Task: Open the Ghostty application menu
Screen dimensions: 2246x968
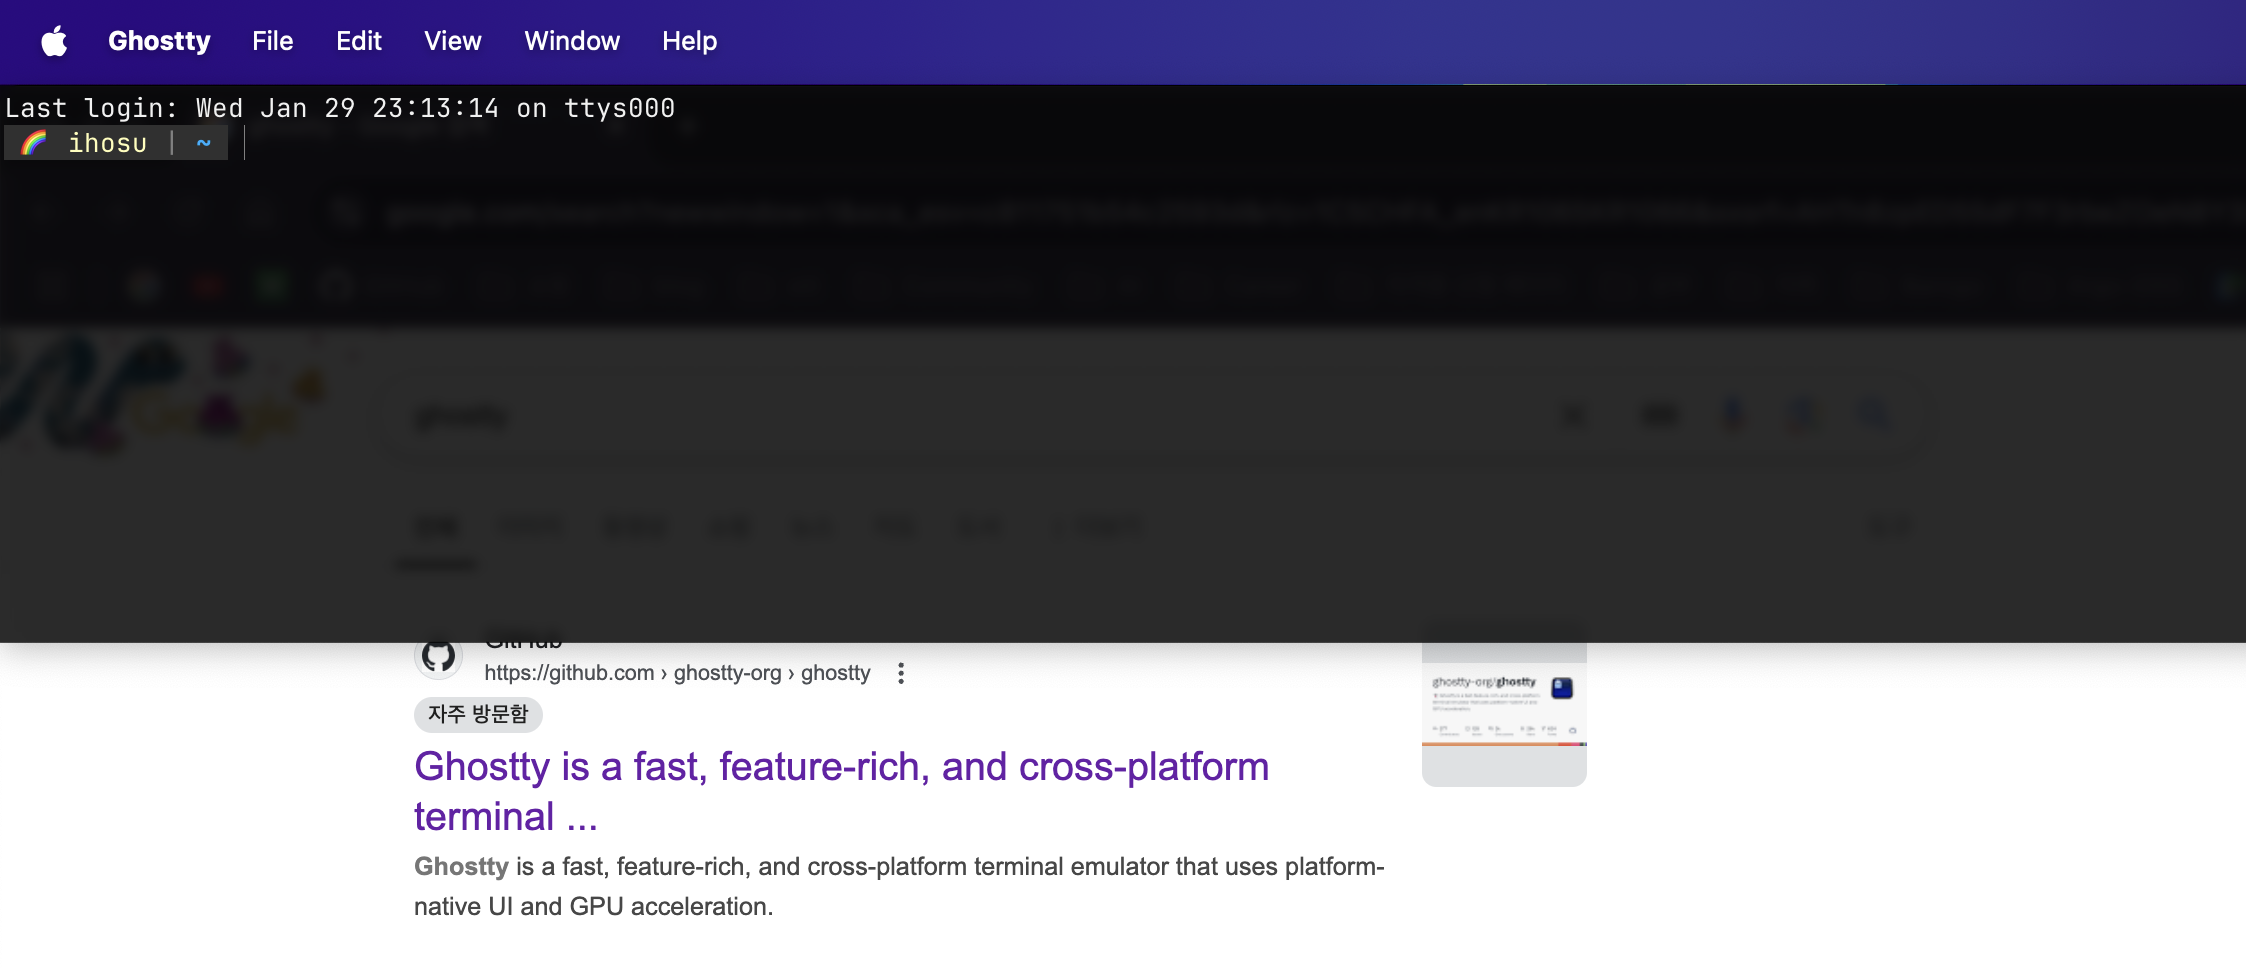Action: click(159, 41)
